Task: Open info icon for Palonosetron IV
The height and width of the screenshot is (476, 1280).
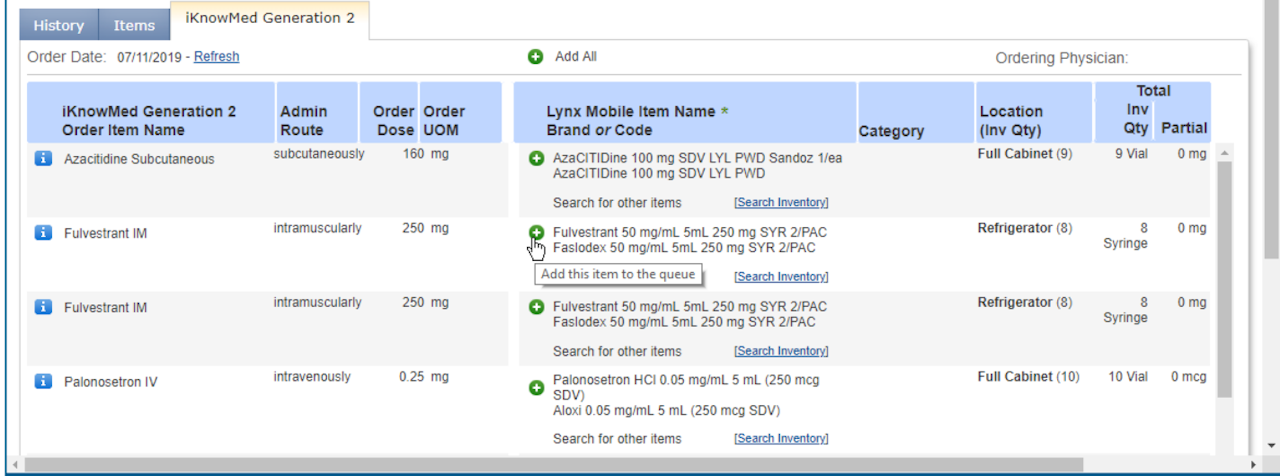Action: [43, 381]
